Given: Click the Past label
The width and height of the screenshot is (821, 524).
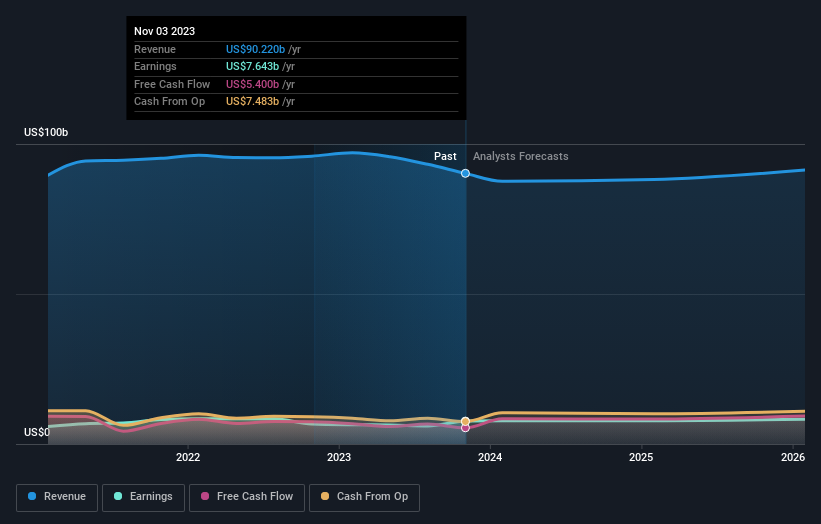Looking at the screenshot, I should point(445,157).
